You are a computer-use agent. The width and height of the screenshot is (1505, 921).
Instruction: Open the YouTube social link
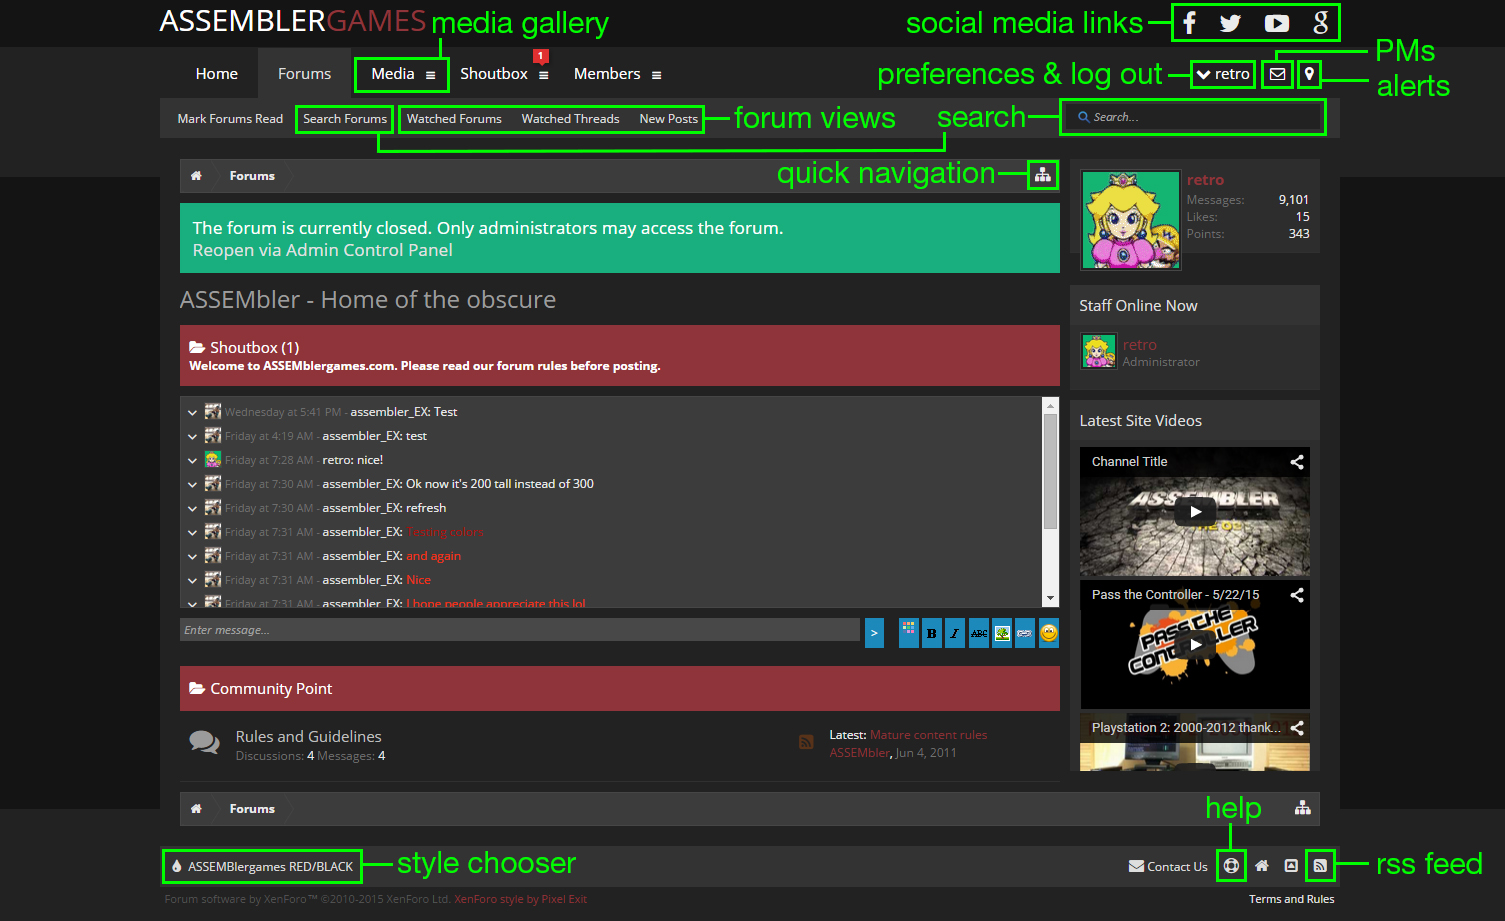pos(1276,23)
